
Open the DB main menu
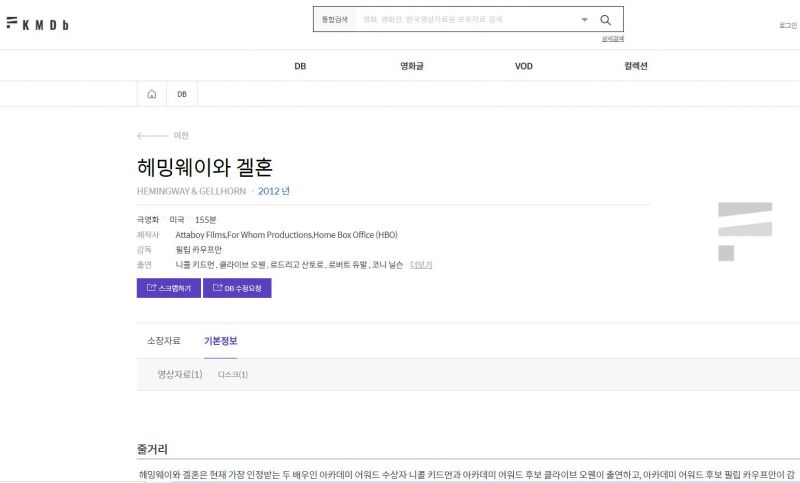point(300,66)
